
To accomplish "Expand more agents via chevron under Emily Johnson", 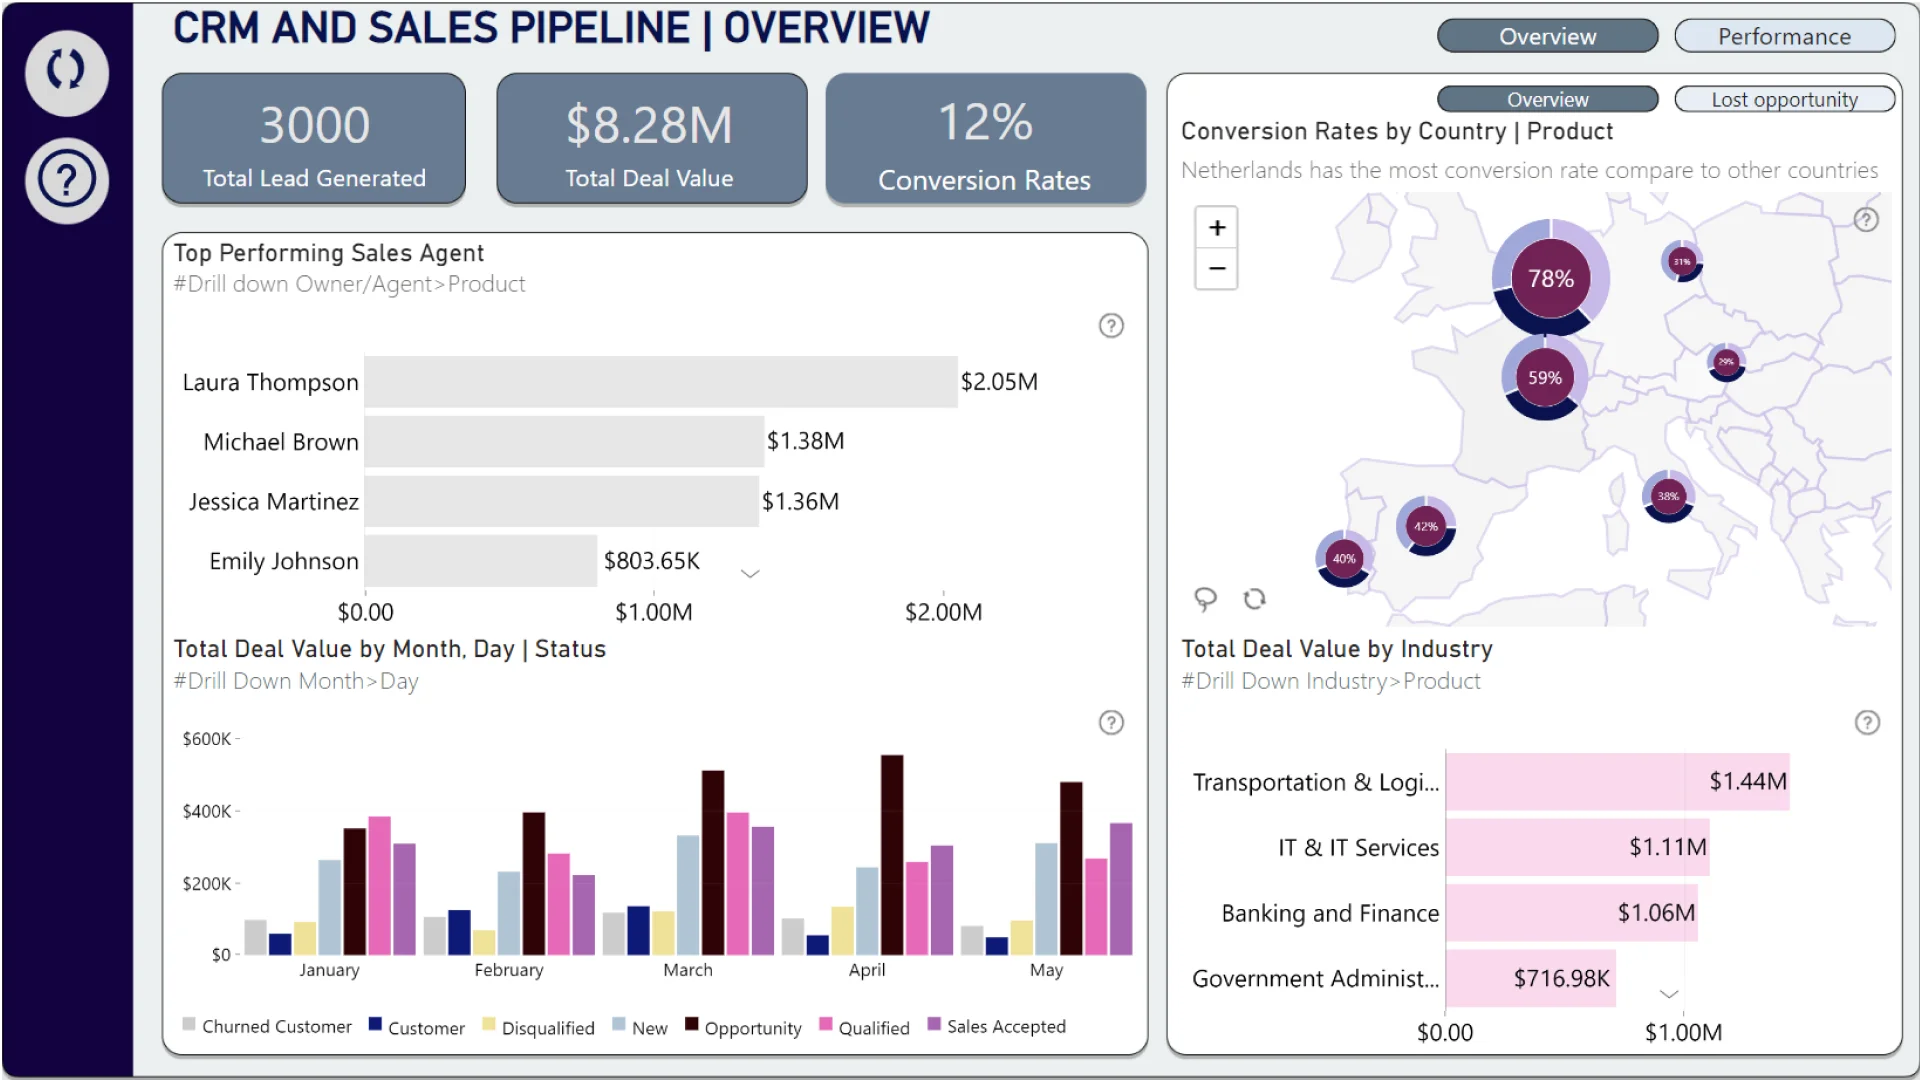I will (x=750, y=574).
